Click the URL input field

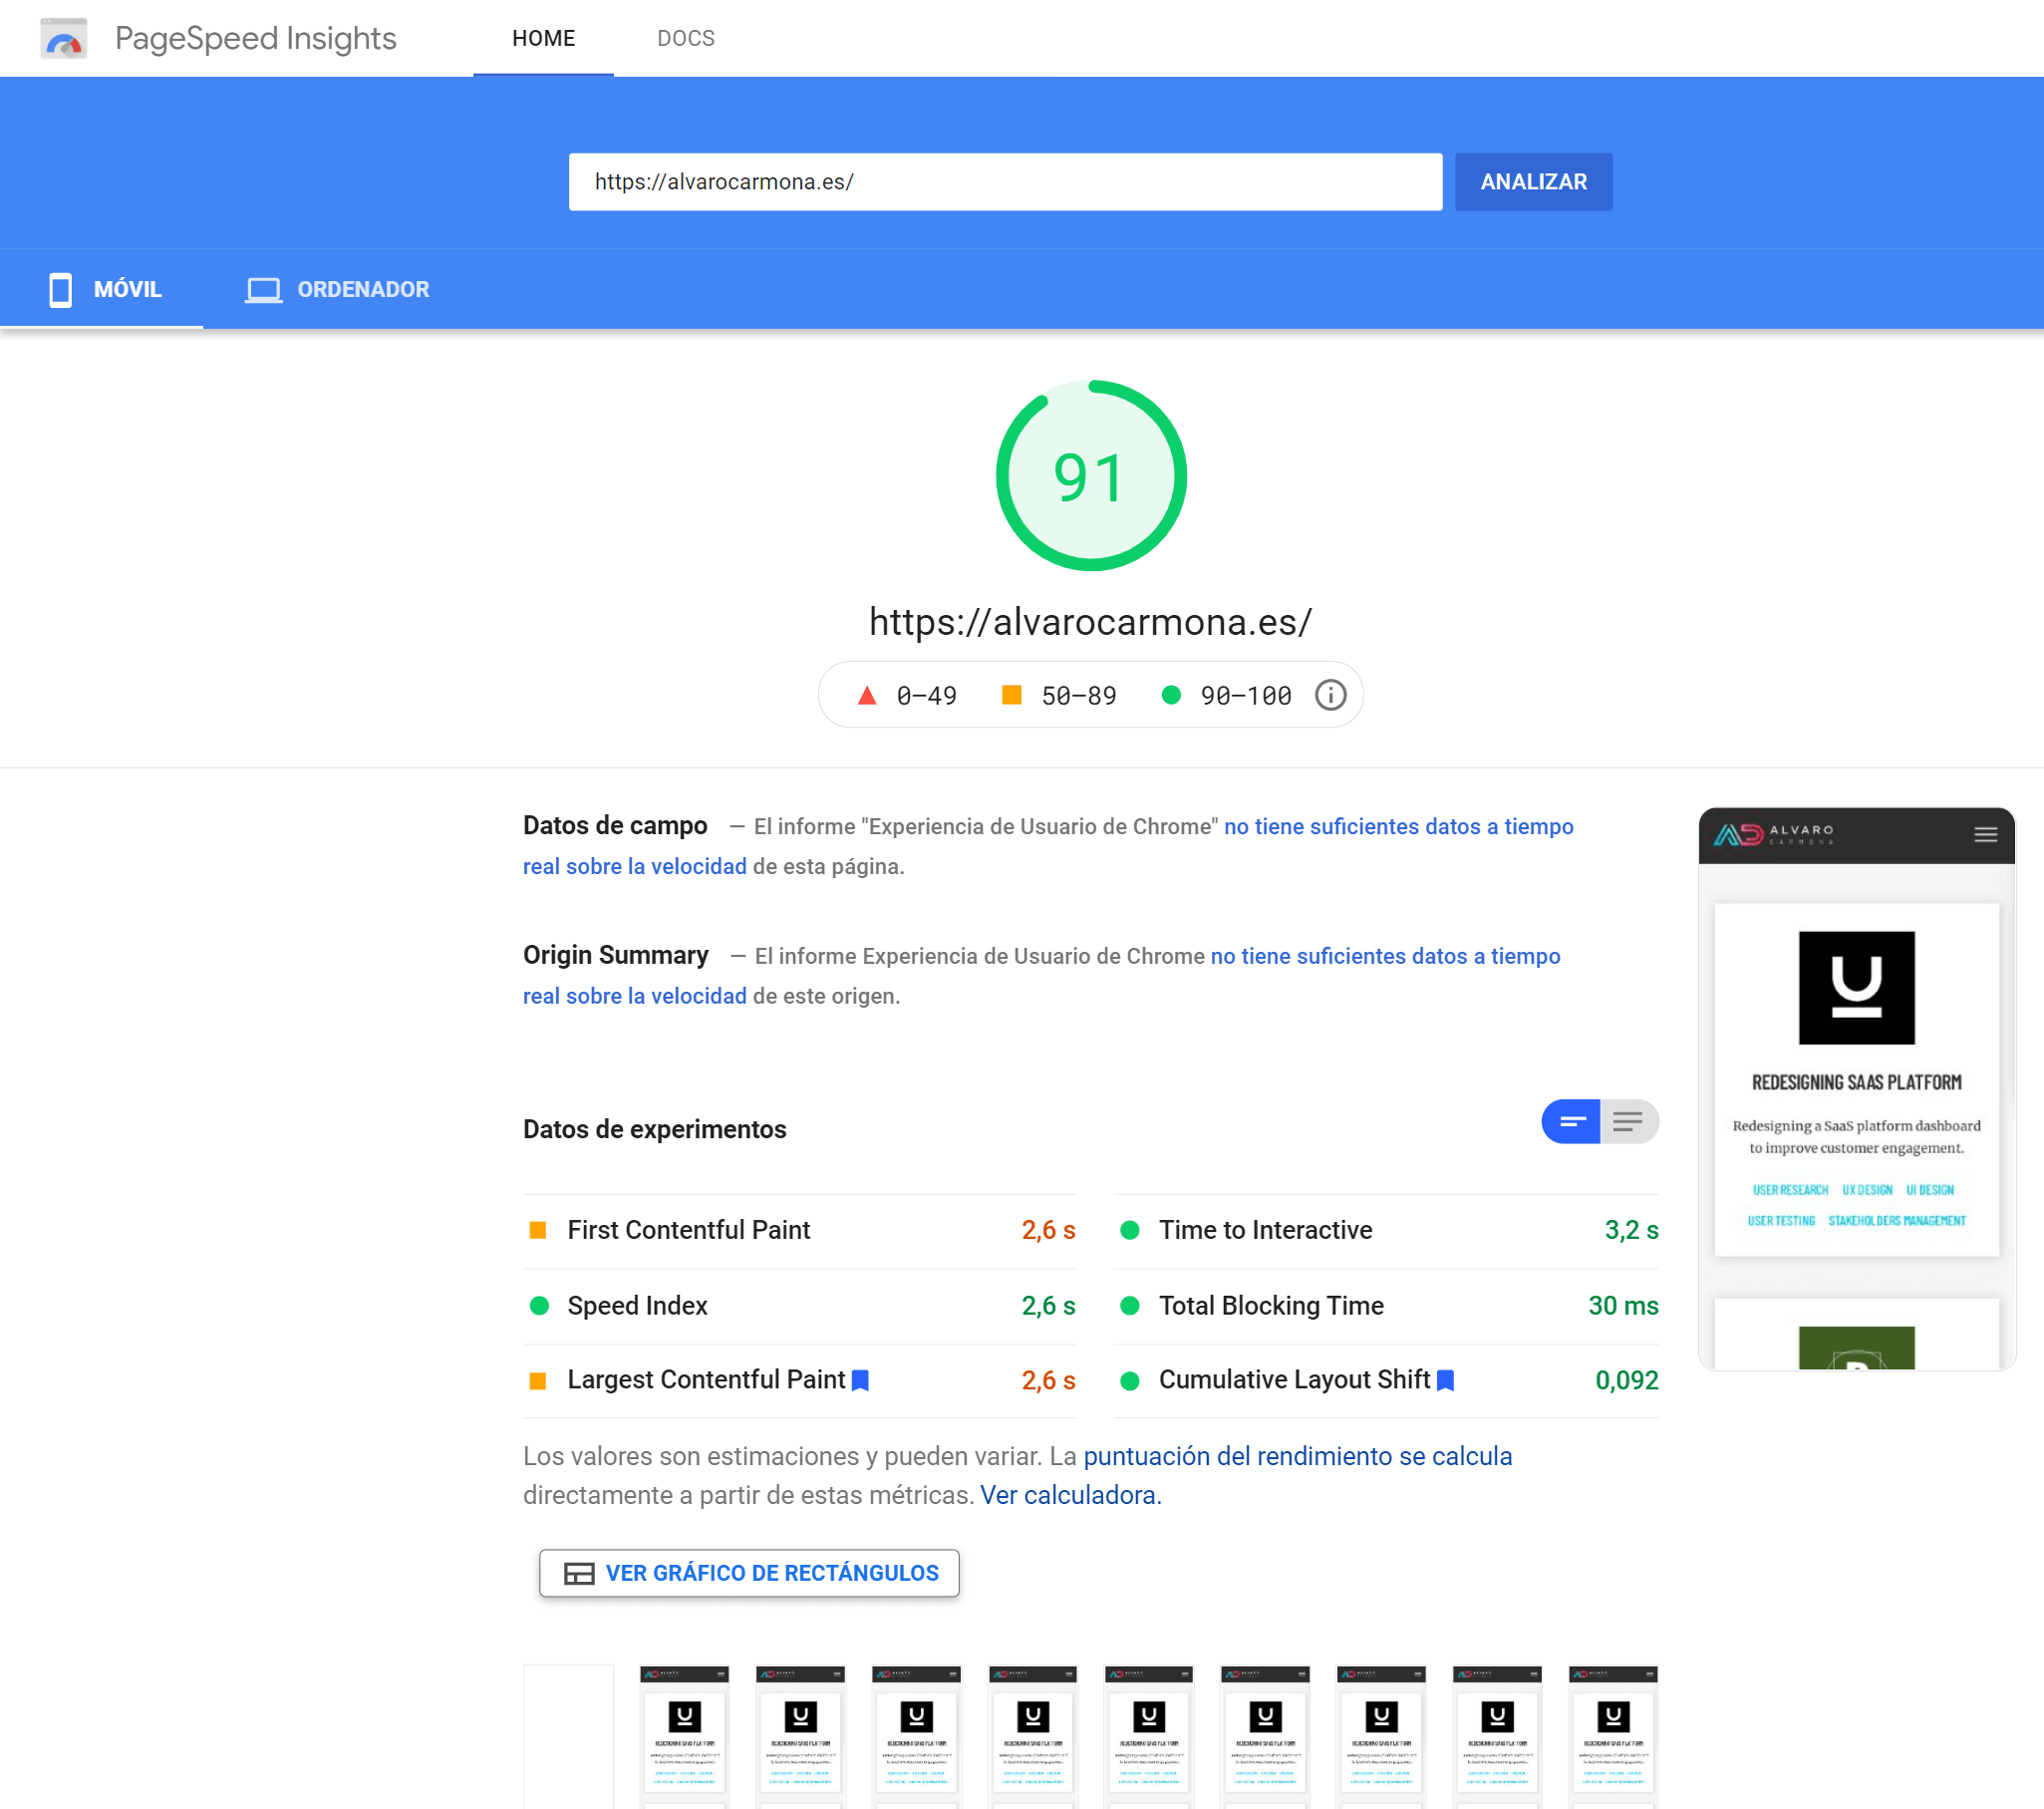coord(1005,182)
